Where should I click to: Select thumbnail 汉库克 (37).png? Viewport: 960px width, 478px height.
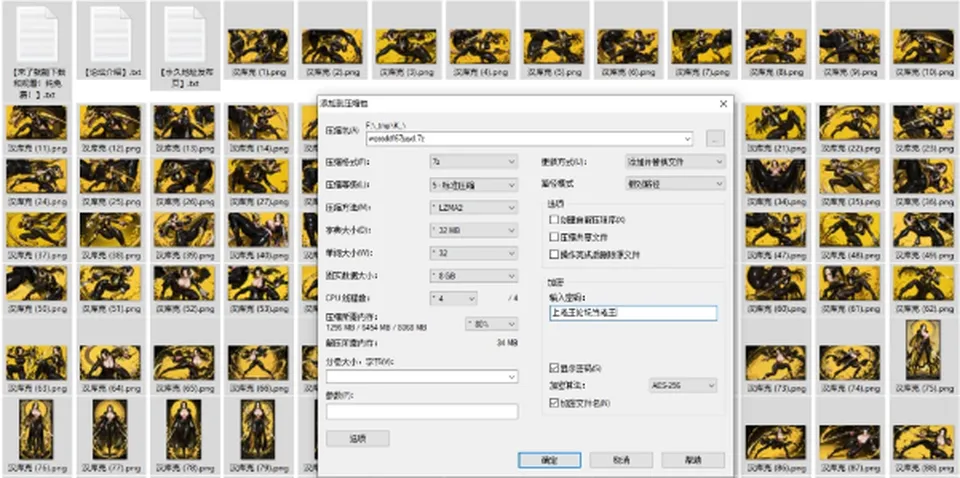point(37,230)
